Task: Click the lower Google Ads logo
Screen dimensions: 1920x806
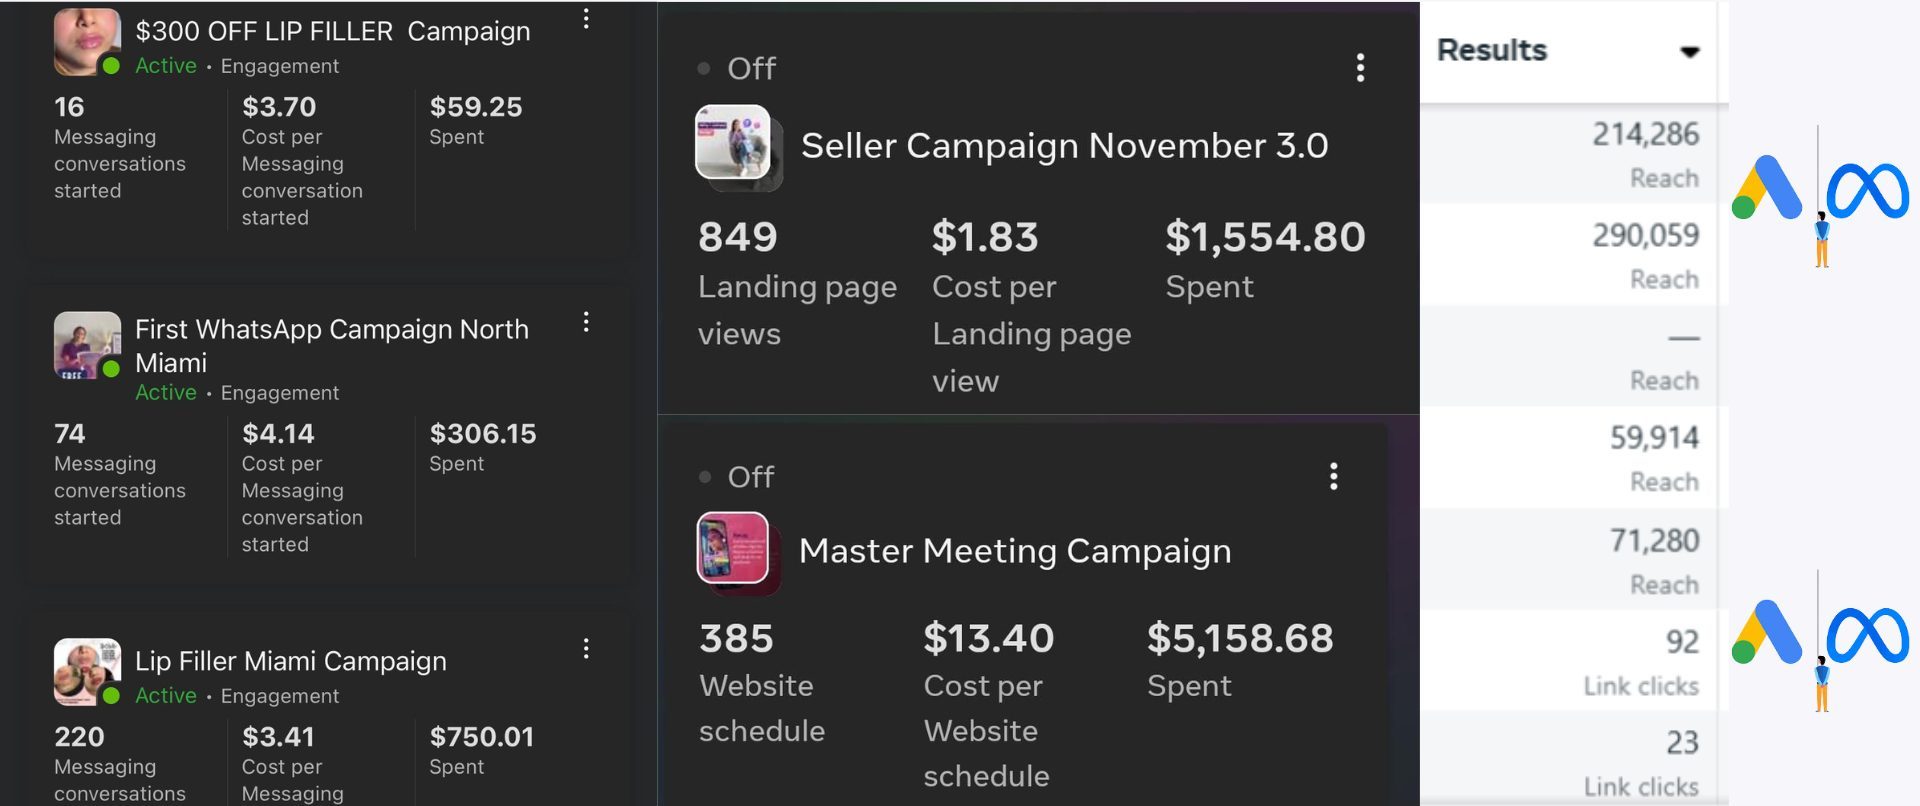Action: click(x=1767, y=632)
